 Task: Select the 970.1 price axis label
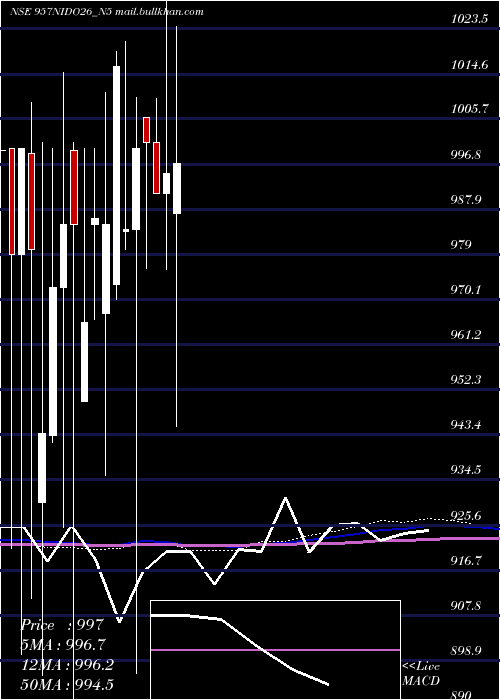pos(466,290)
